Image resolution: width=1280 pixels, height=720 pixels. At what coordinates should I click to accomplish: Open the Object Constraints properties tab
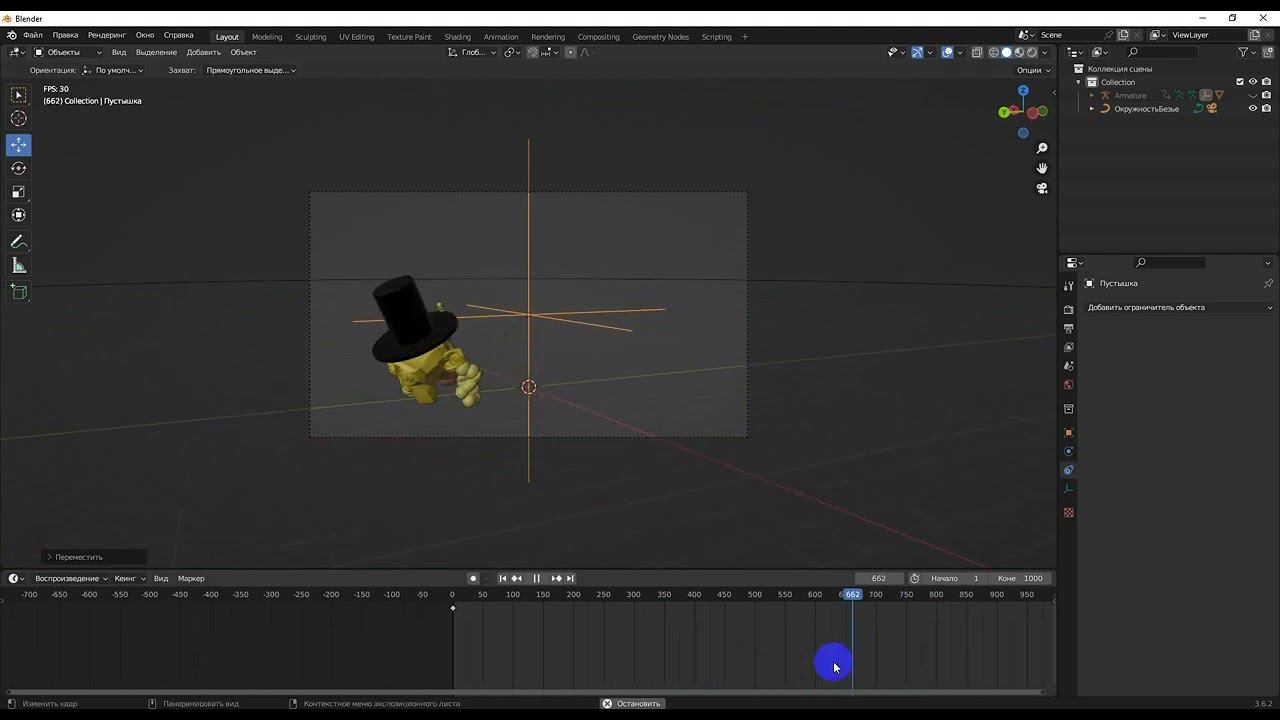[1068, 470]
